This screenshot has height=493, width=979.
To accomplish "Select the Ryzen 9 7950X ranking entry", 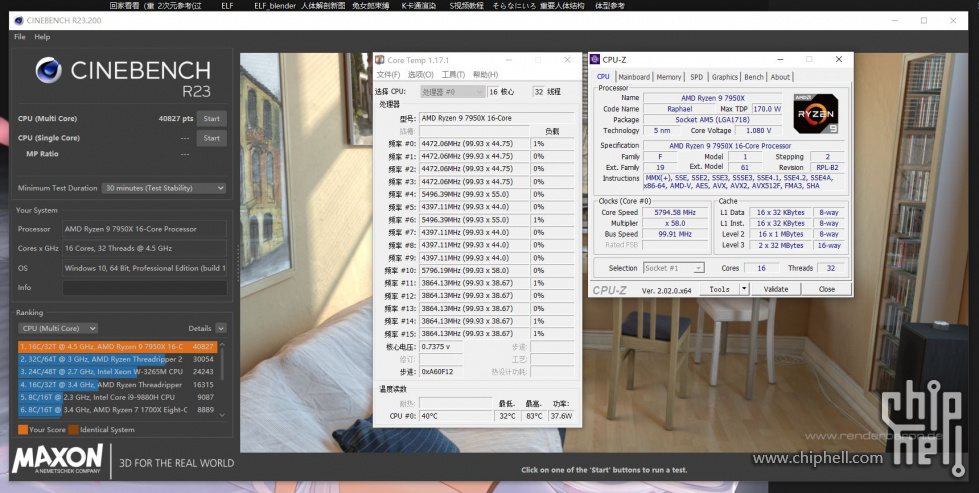I will pos(117,346).
